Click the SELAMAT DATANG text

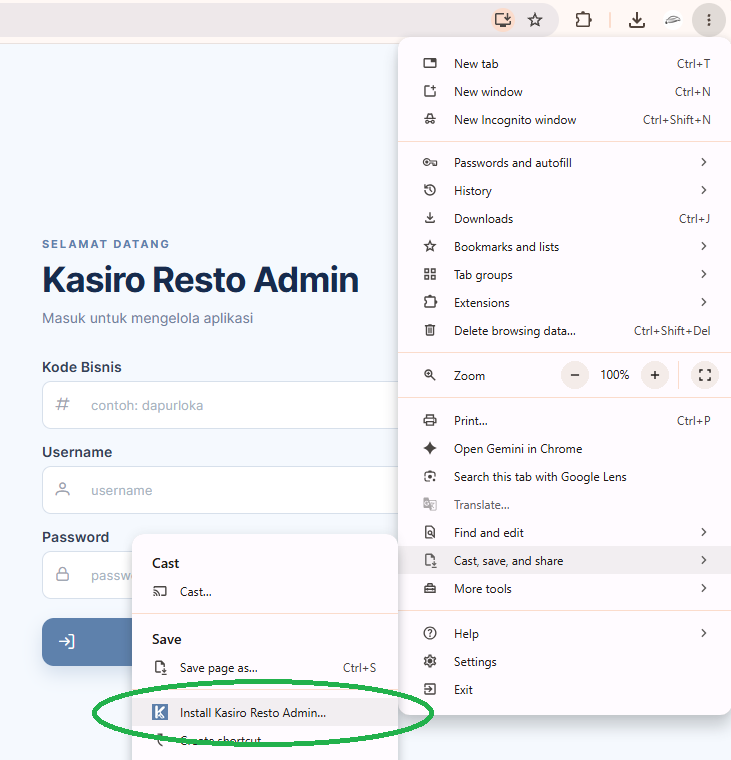click(x=106, y=244)
